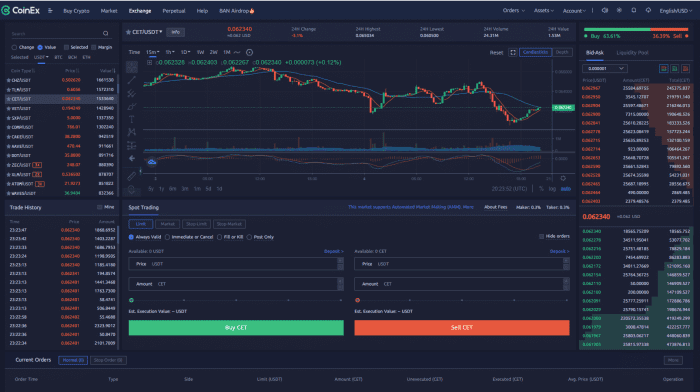
Task: Open the Perpetual menu item
Action: [x=174, y=11]
